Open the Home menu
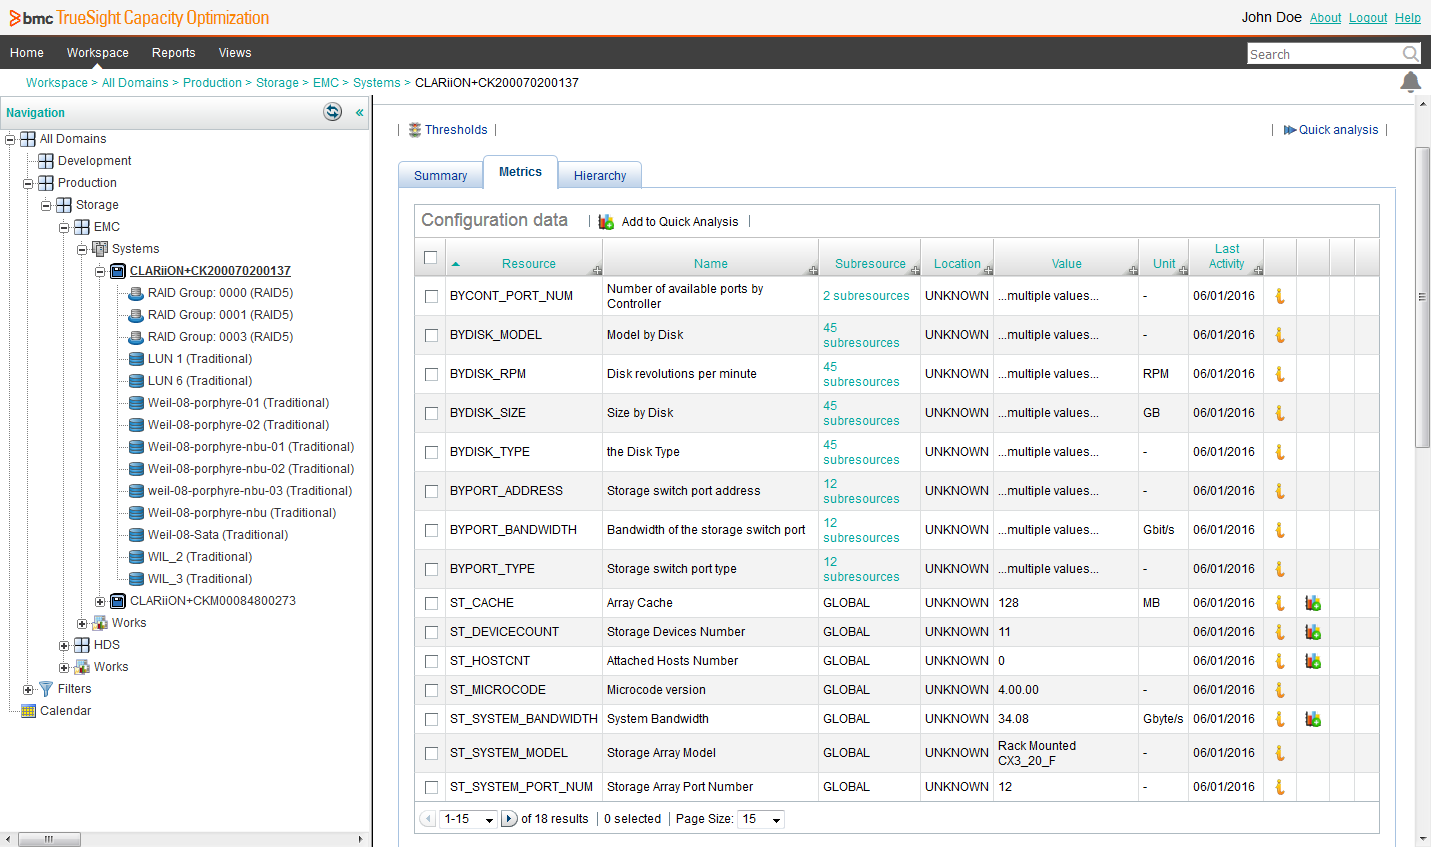1431x847 pixels. point(27,53)
